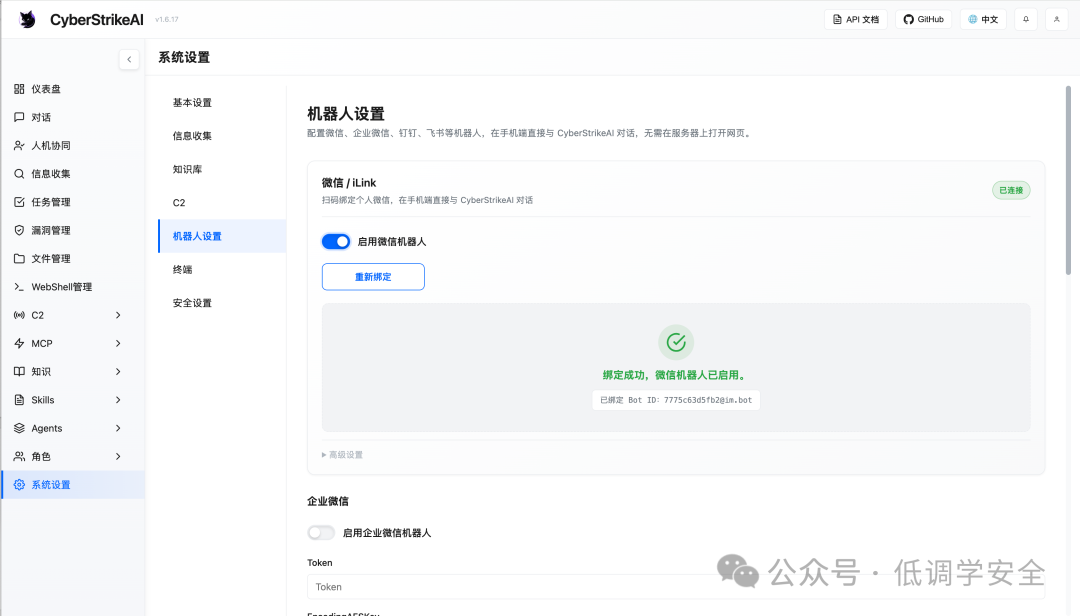The width and height of the screenshot is (1080, 616).
Task: Click the CyberStrikeAI logo icon
Action: [28, 19]
